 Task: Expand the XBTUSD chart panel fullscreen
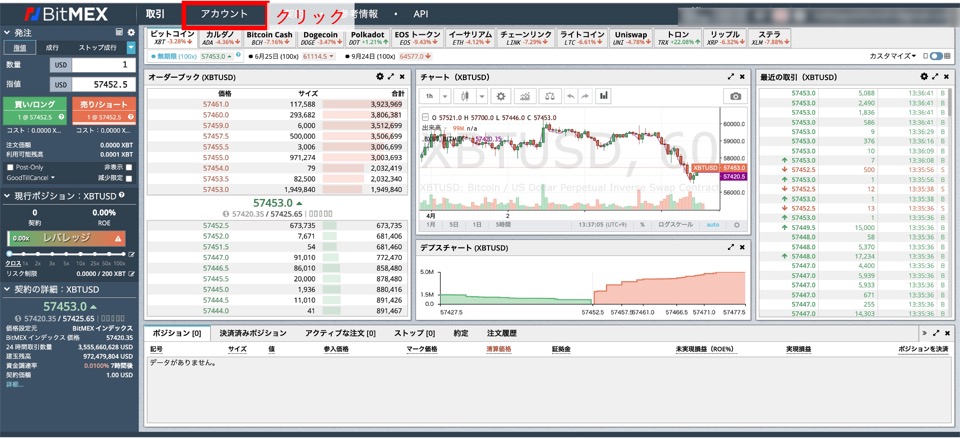point(730,77)
